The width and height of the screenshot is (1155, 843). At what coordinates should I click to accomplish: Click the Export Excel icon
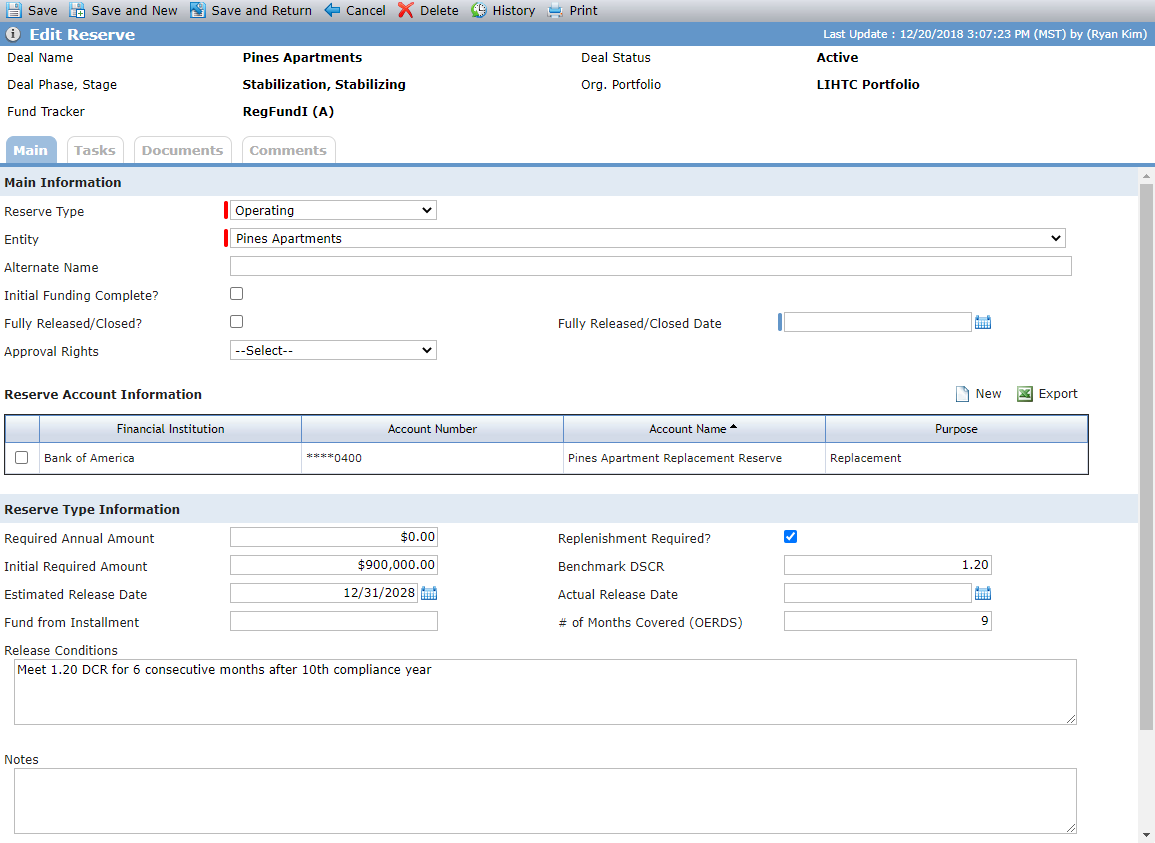[1025, 394]
